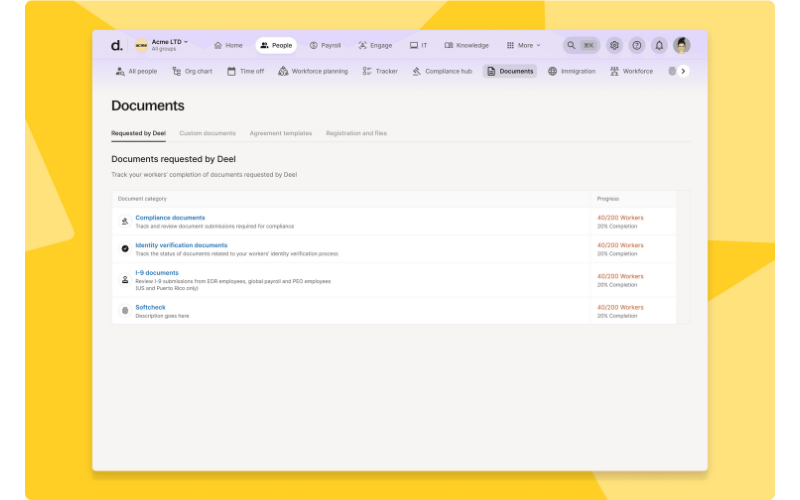Click the help question mark icon
The height and width of the screenshot is (500, 800).
point(637,45)
